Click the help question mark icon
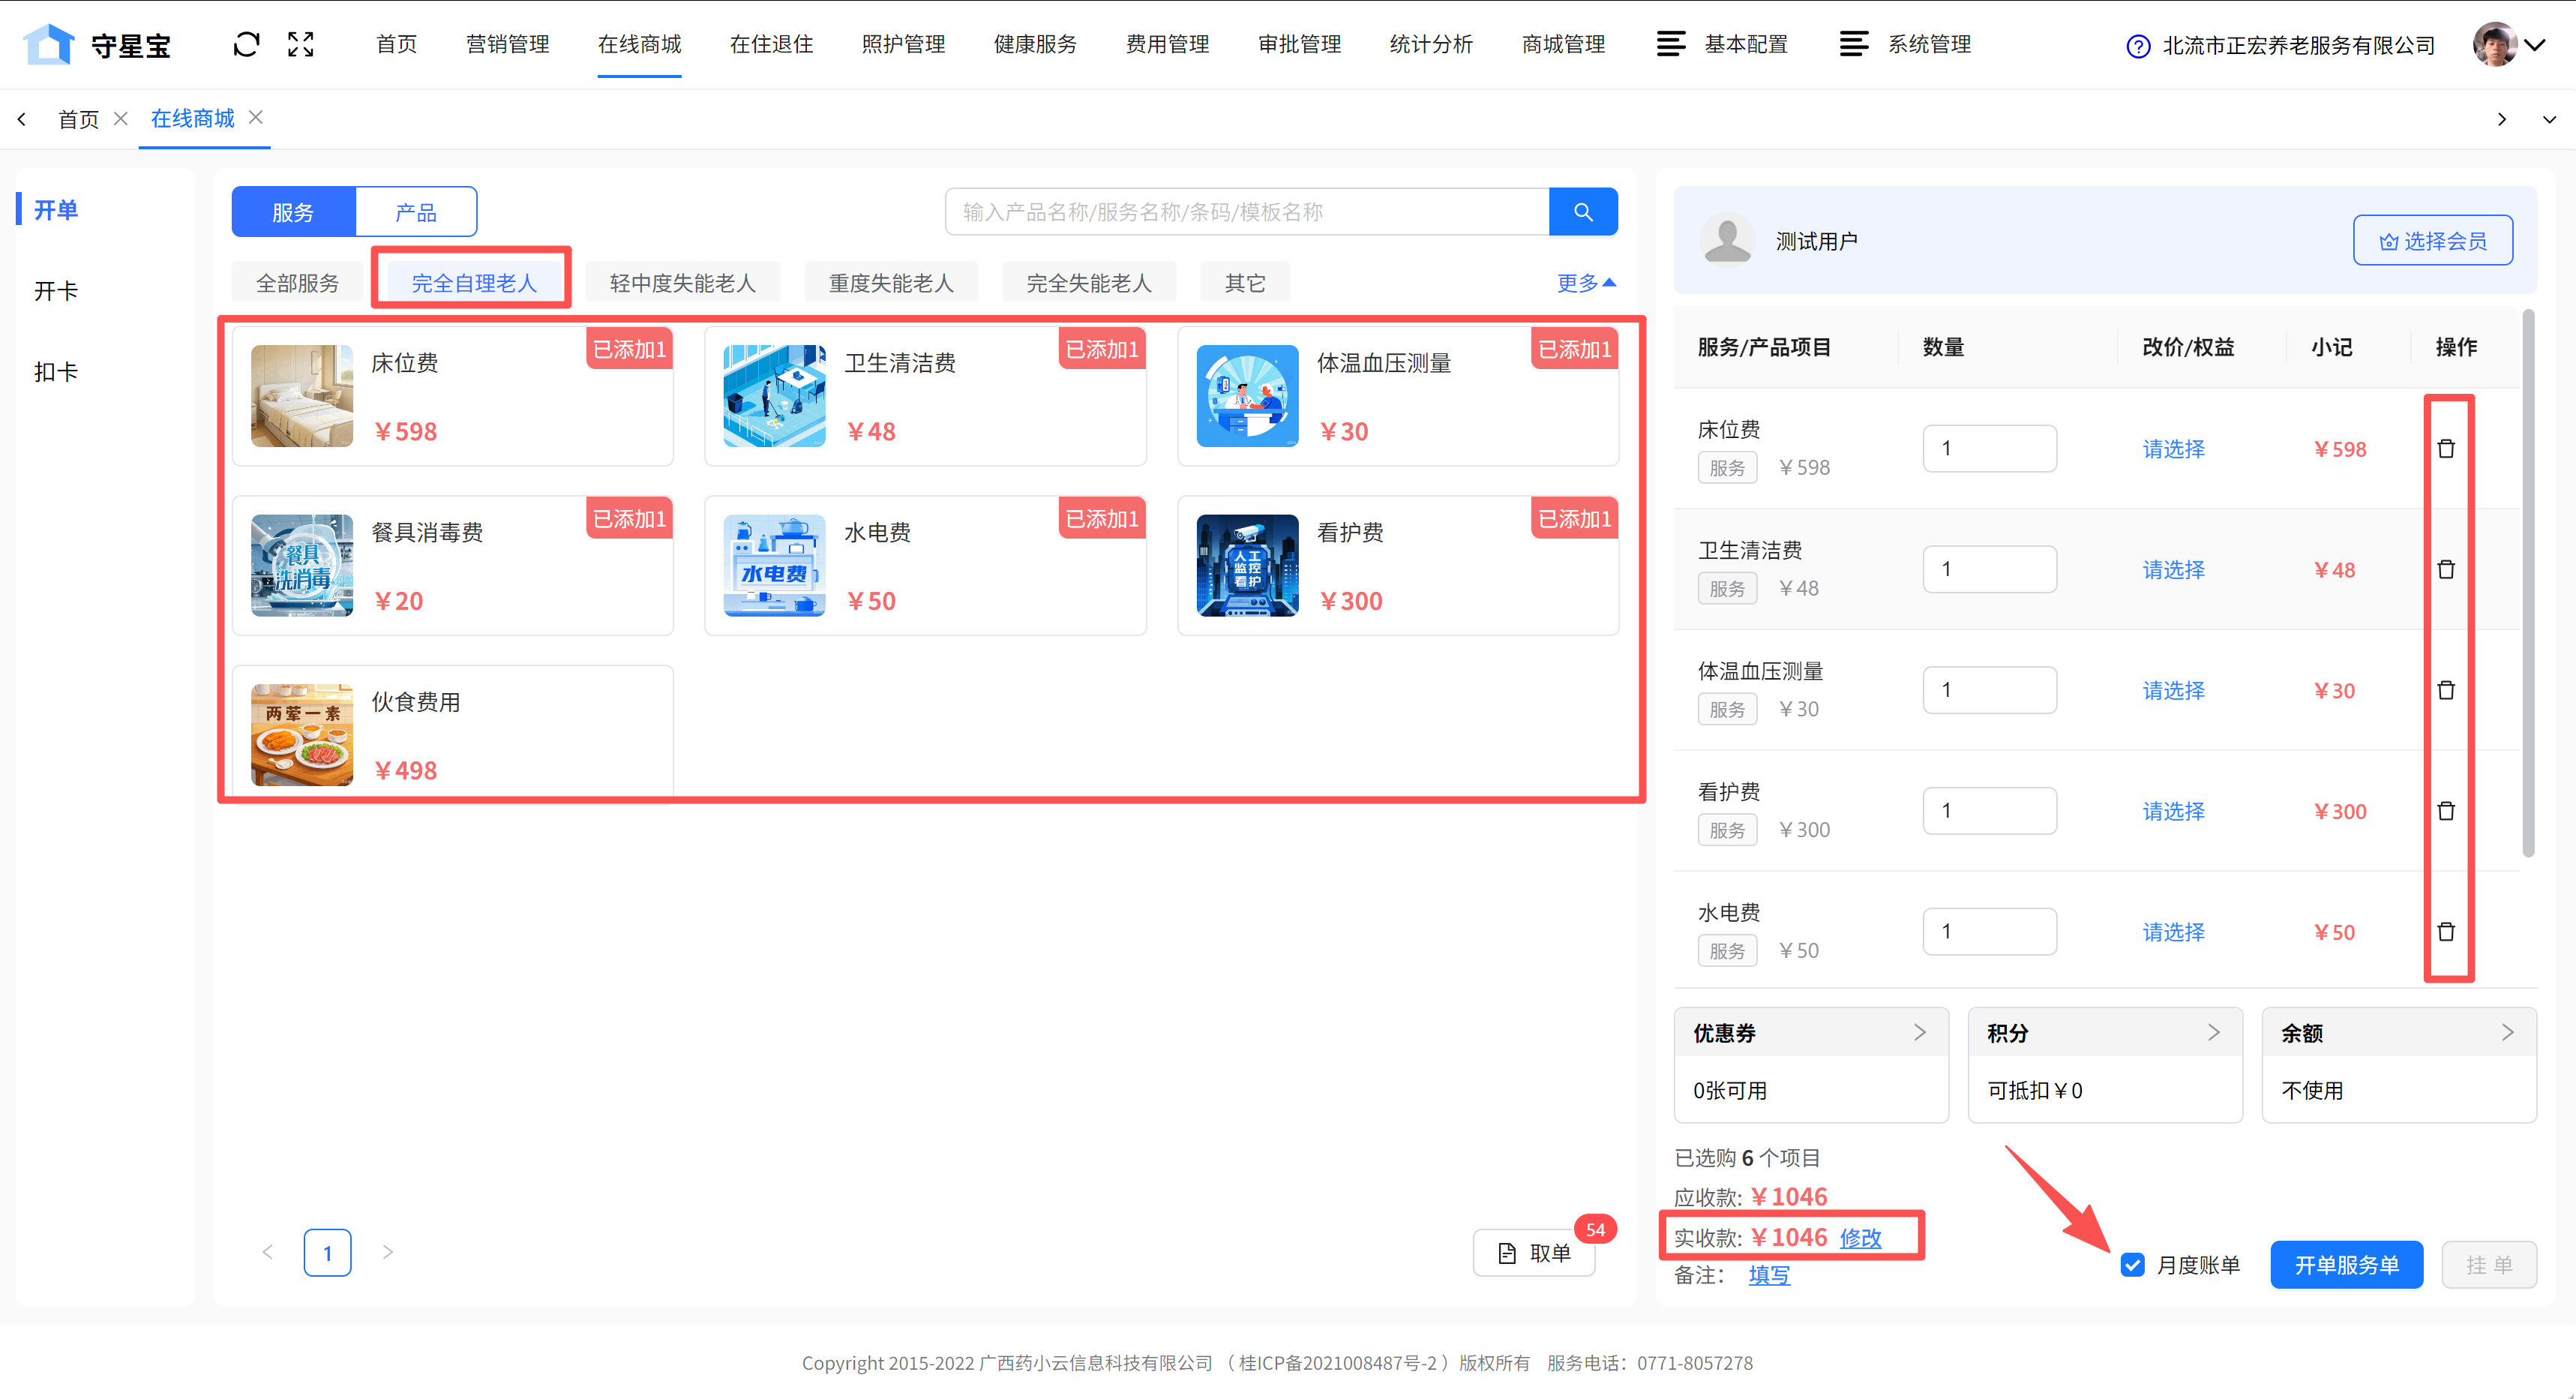Screen dimensions: 2576x1399 (x=2137, y=46)
